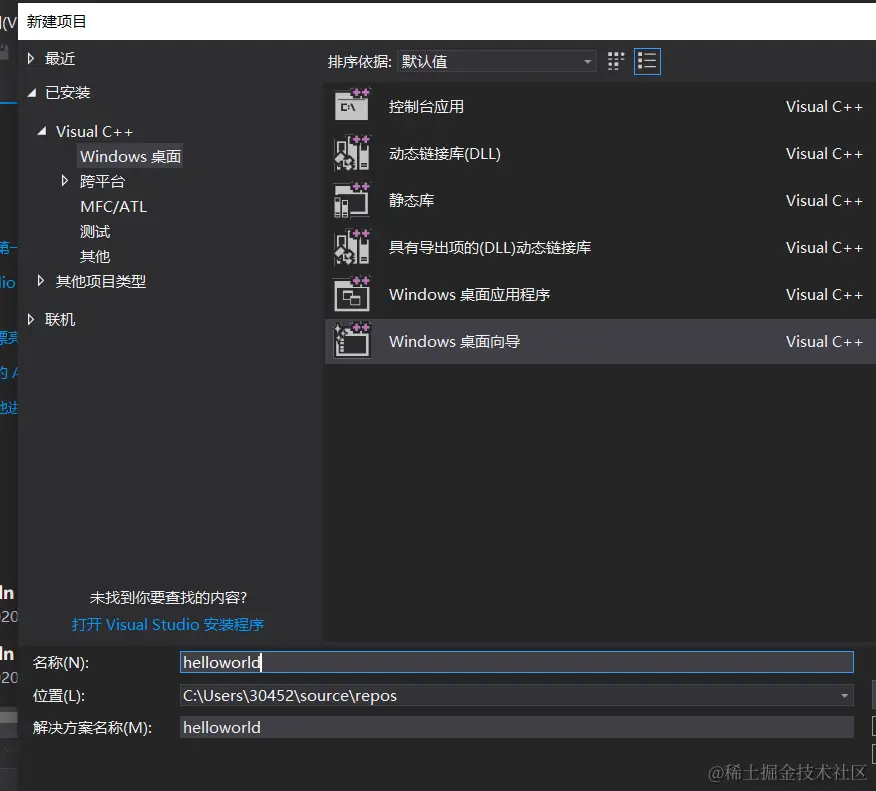Click the 动态链接库(DLL) template icon
Screen dimensions: 876x791
[351, 153]
